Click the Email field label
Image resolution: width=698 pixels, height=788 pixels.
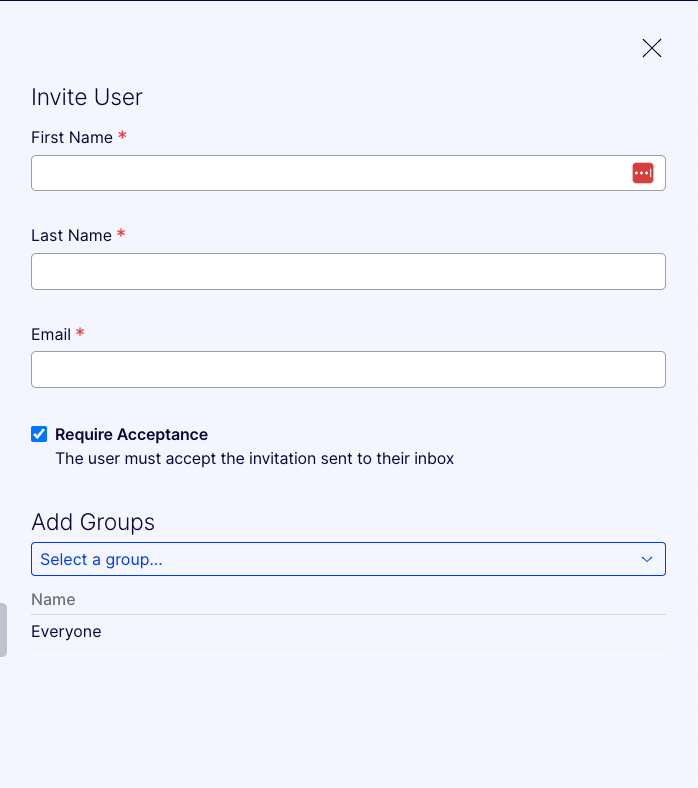click(x=51, y=334)
